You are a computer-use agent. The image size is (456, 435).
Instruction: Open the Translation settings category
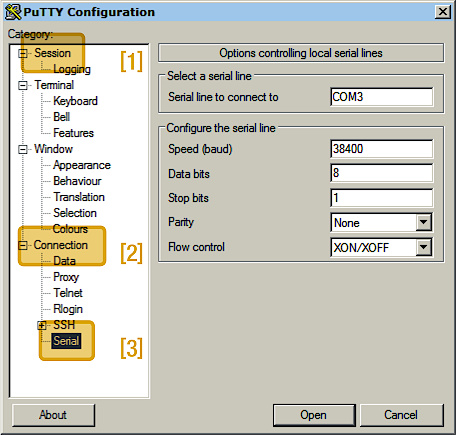pyautogui.click(x=79, y=197)
